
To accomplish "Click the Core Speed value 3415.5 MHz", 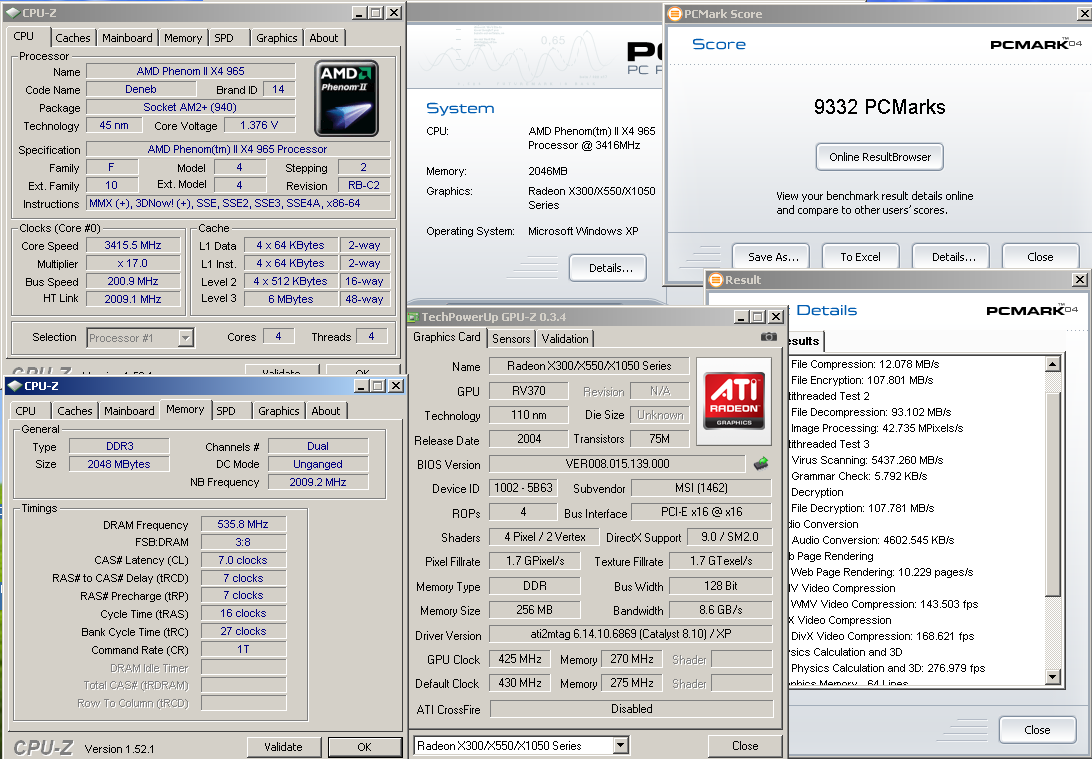I will click(x=133, y=245).
